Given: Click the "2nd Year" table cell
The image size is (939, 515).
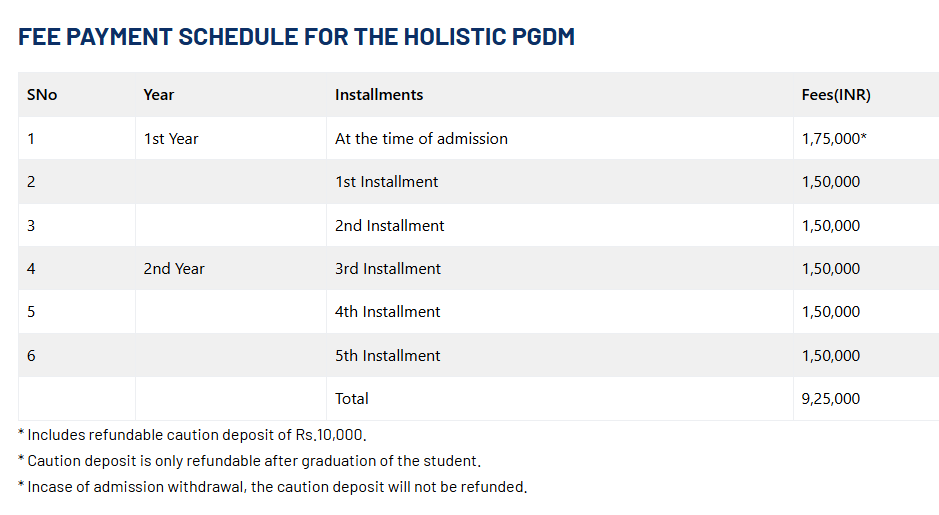Looking at the screenshot, I should (x=174, y=269).
